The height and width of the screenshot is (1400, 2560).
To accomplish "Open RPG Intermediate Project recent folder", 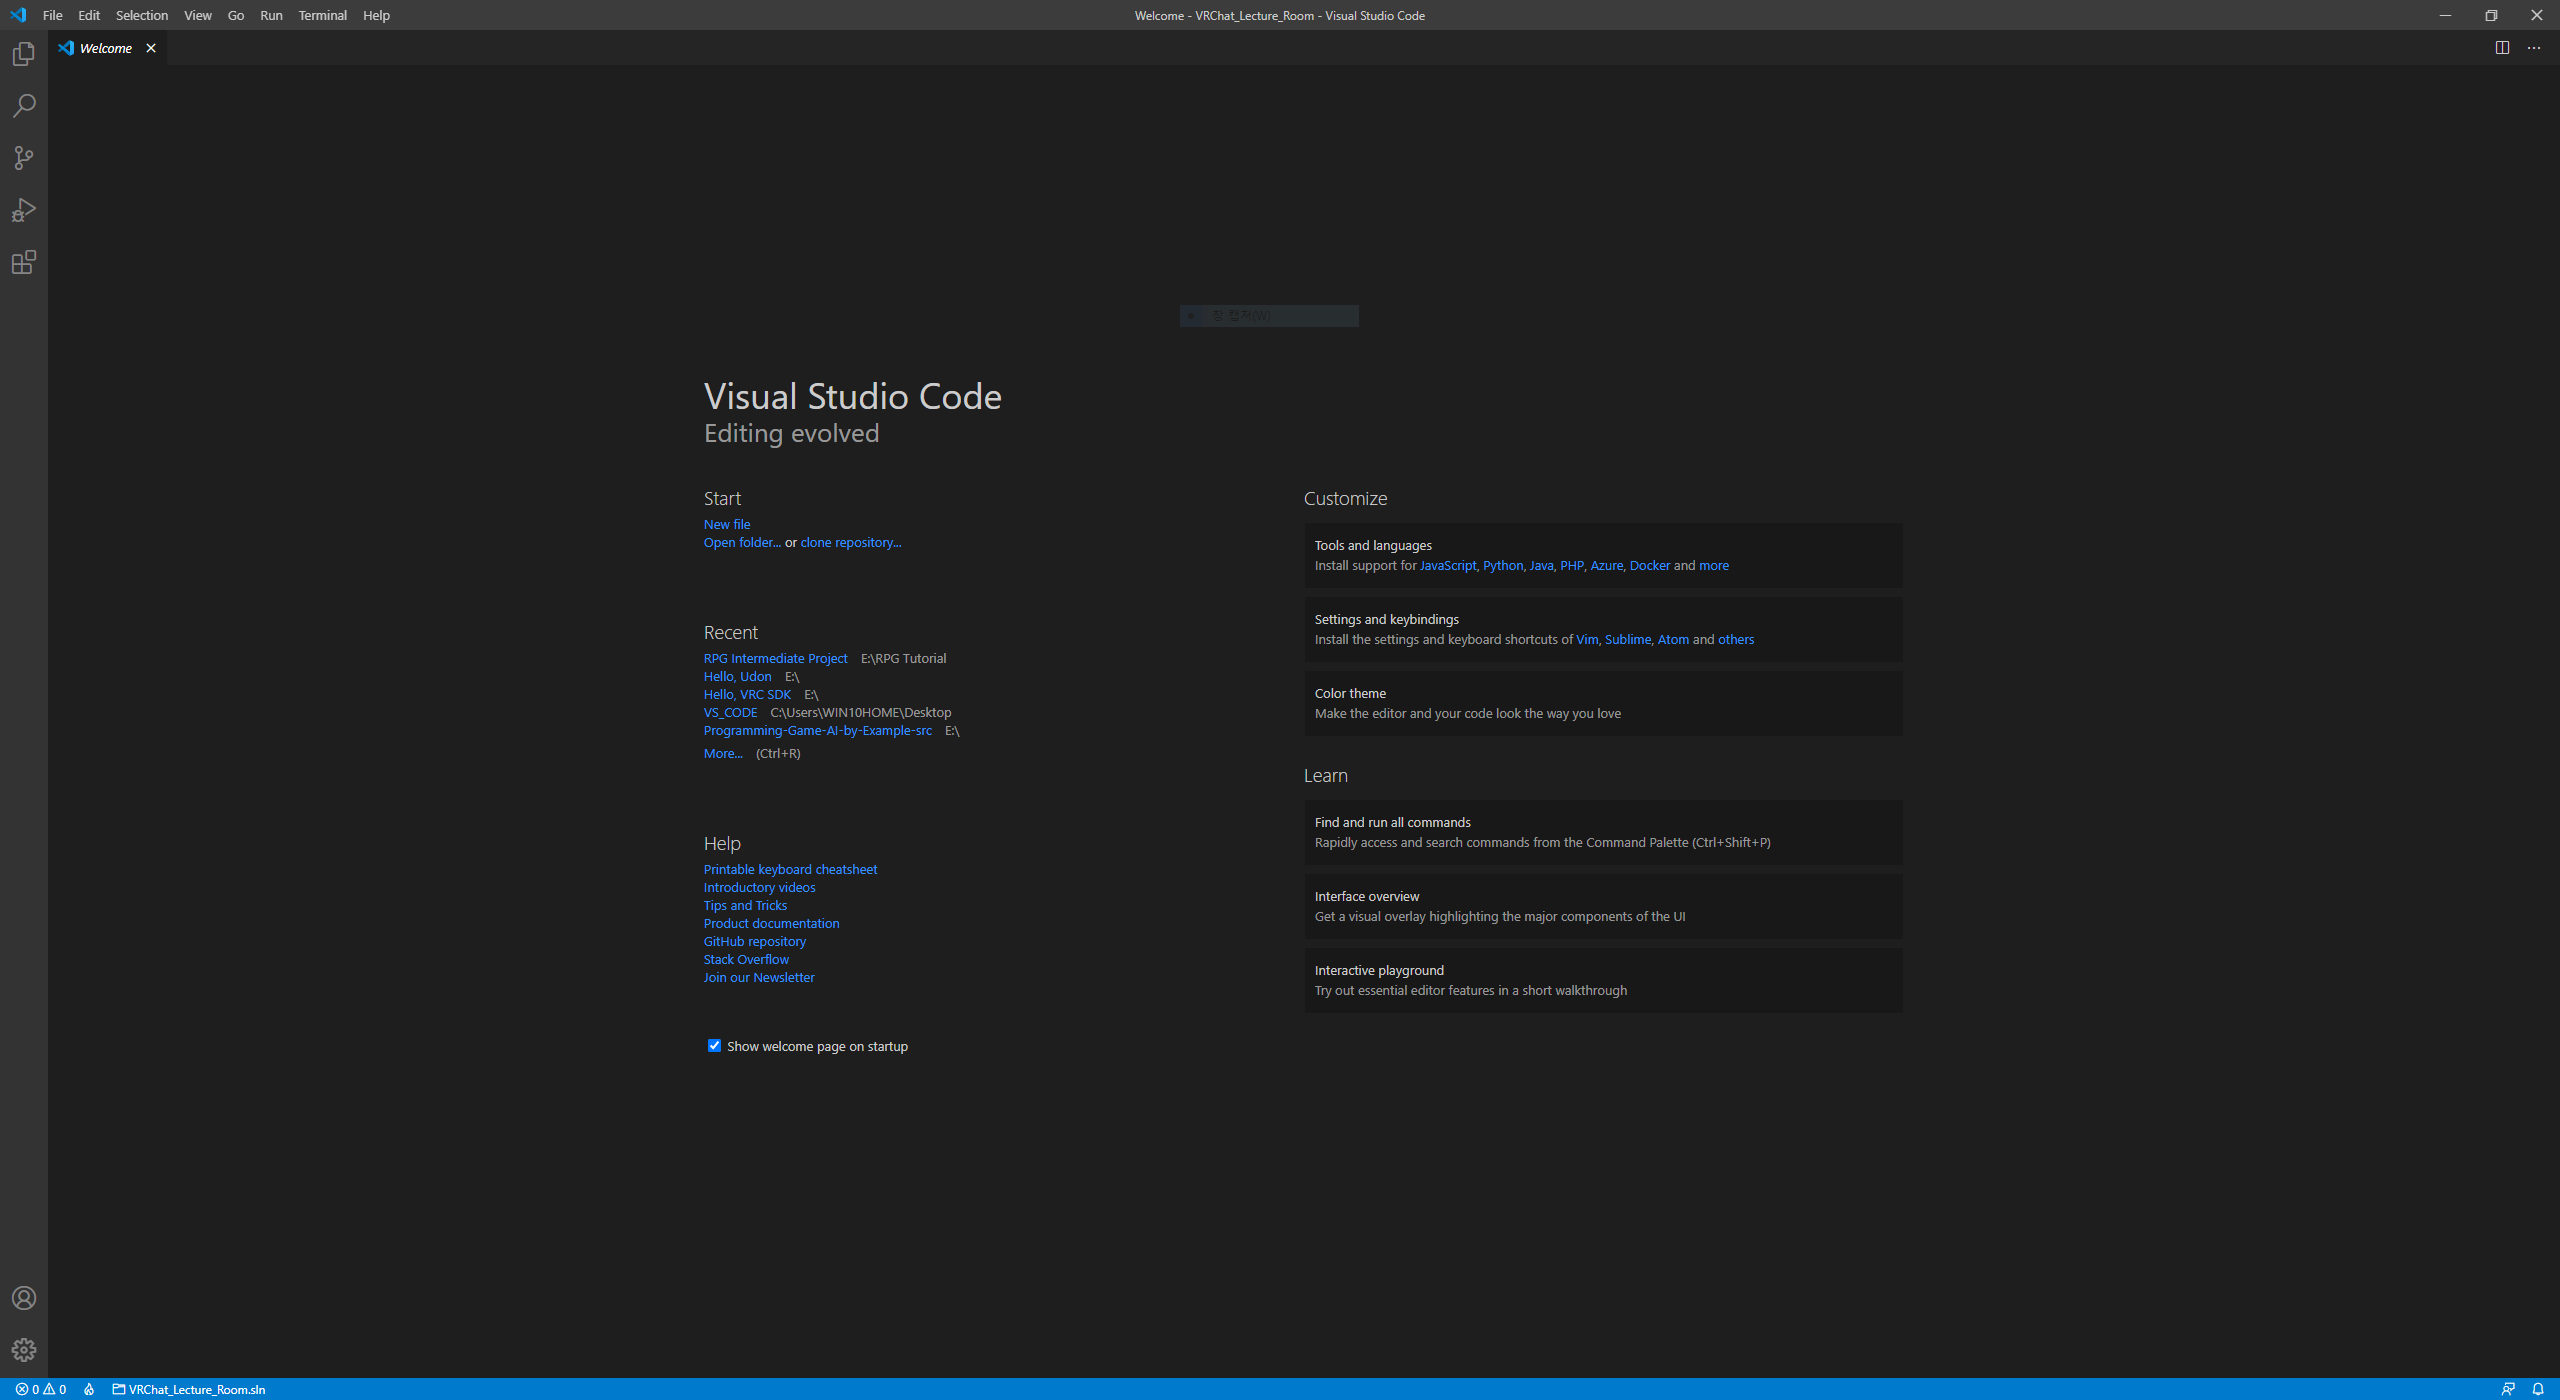I will 775,658.
